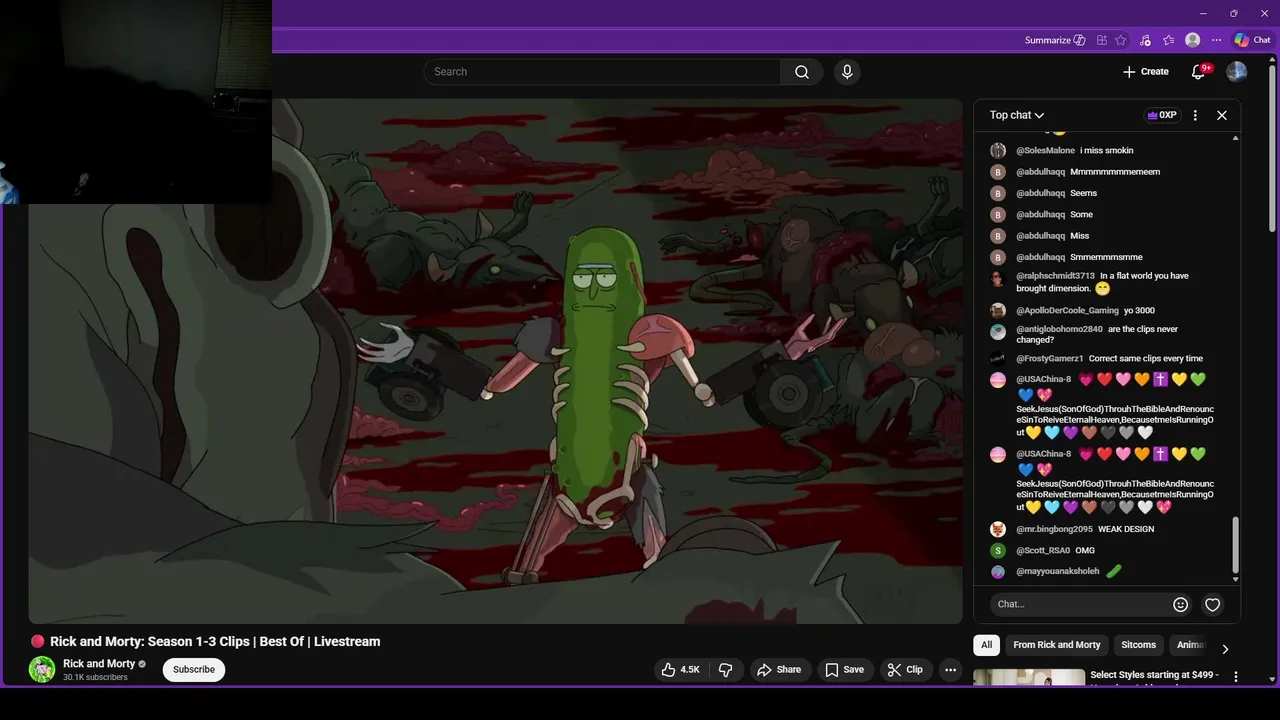Viewport: 1280px width, 720px height.
Task: Close the live chat panel
Action: point(1221,115)
